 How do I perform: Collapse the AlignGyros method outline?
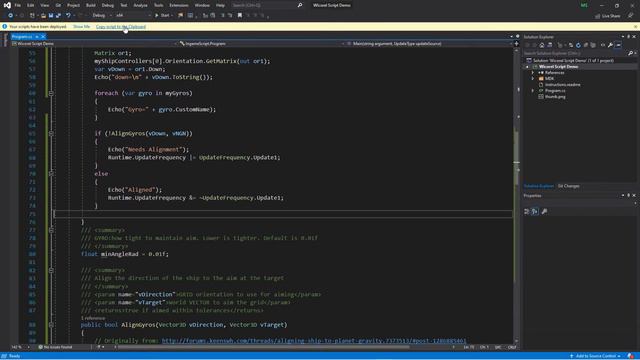51,325
